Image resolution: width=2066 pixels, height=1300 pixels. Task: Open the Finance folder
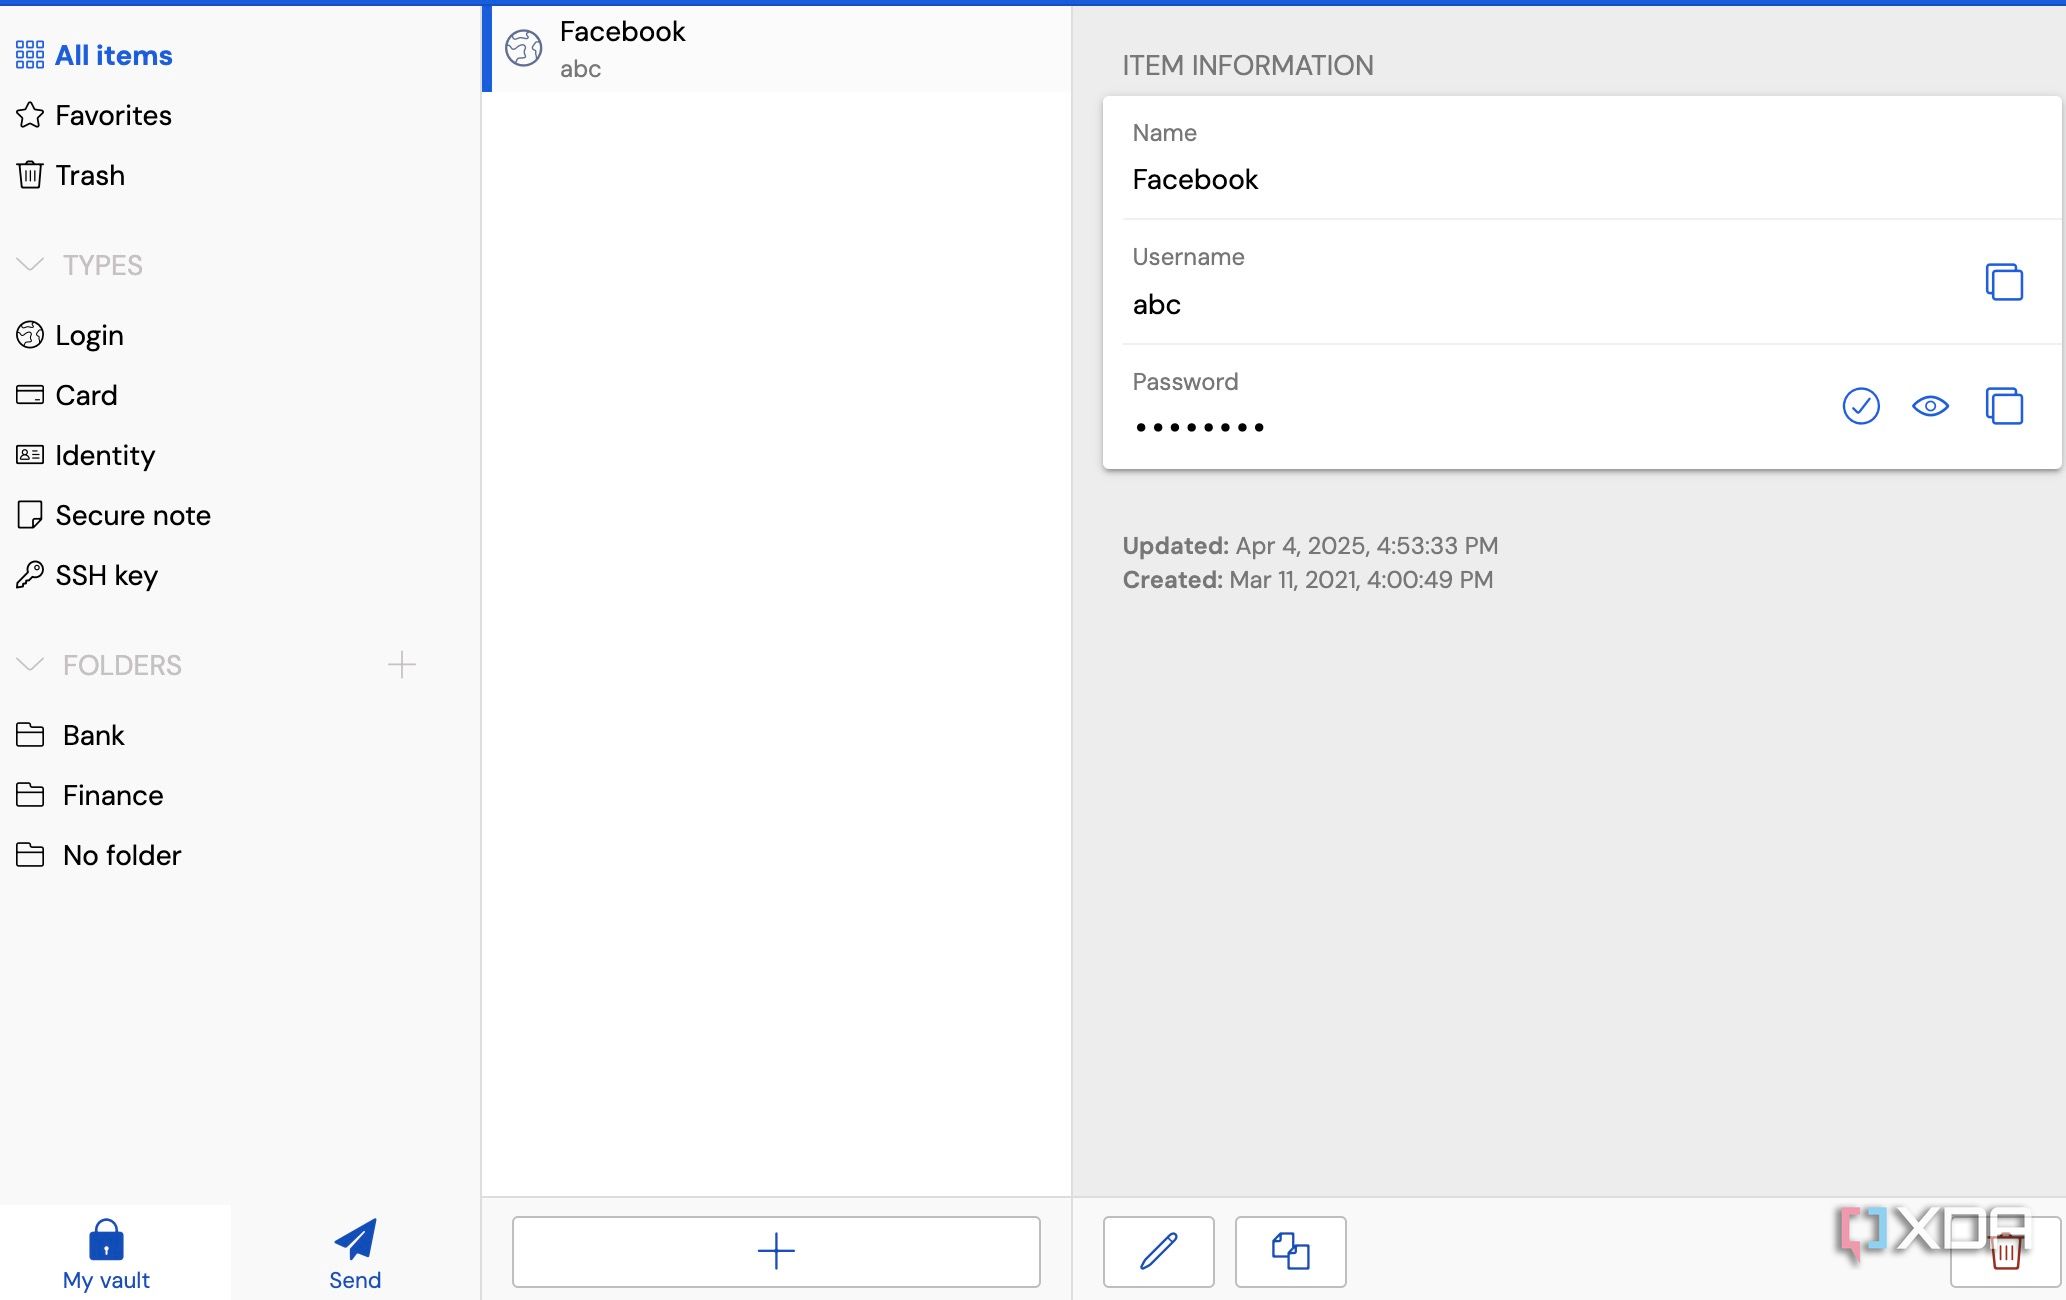(x=113, y=795)
